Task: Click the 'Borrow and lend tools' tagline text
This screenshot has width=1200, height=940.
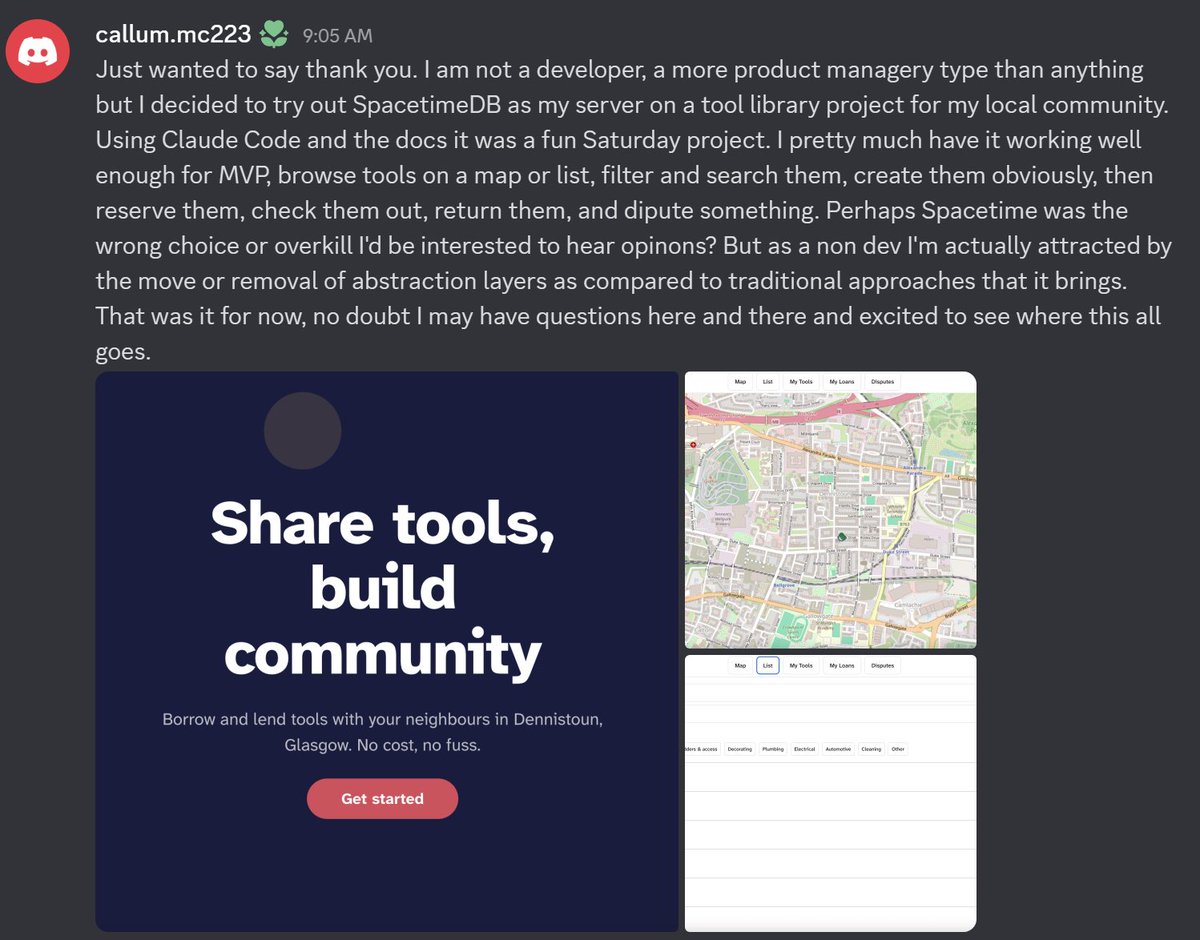Action: [x=382, y=732]
